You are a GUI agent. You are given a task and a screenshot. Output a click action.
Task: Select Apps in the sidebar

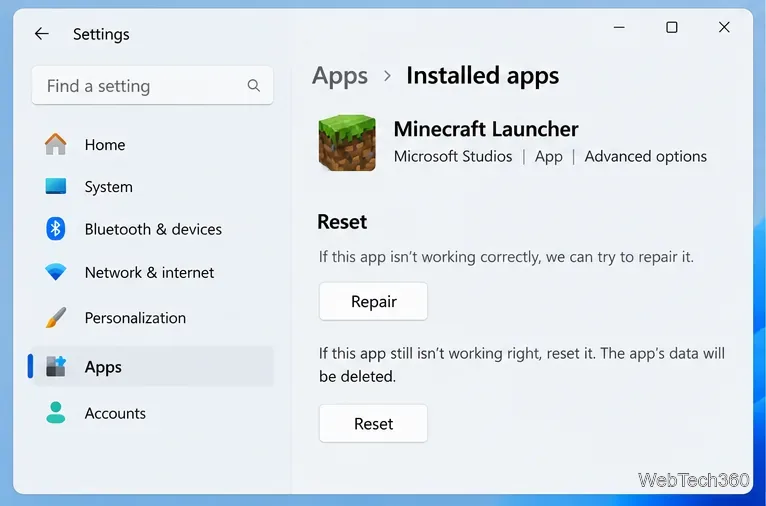point(152,367)
